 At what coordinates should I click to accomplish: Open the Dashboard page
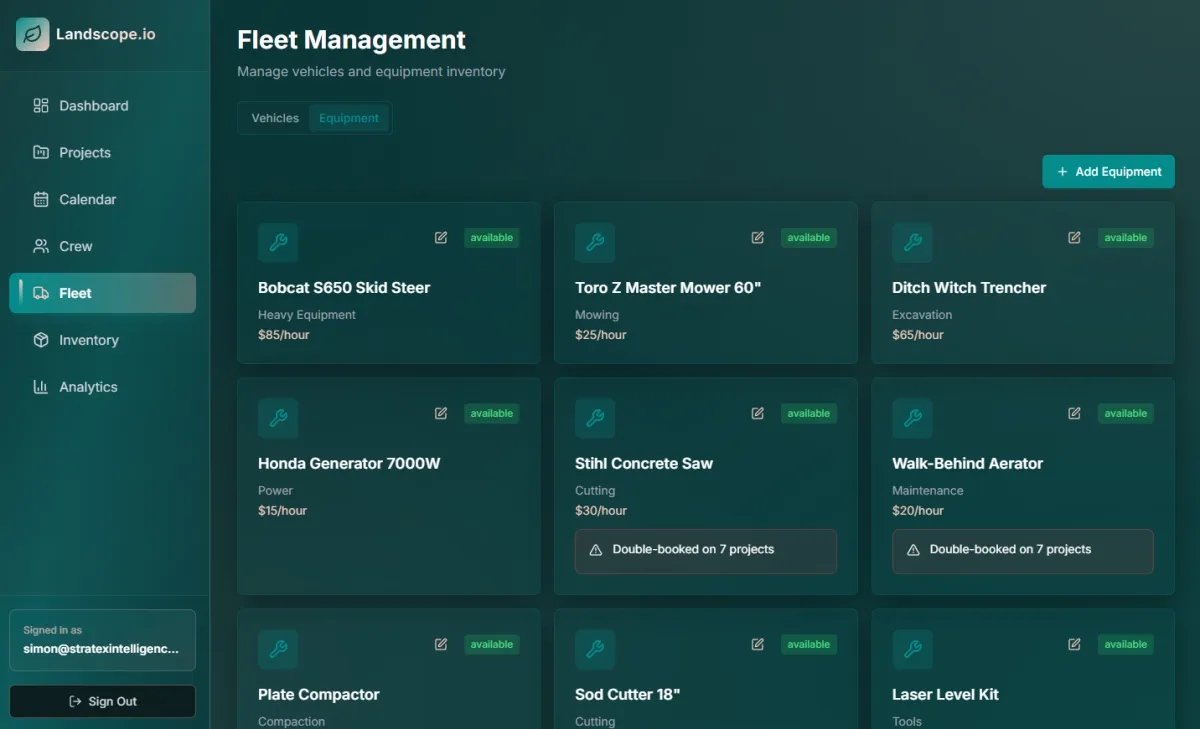click(x=93, y=106)
